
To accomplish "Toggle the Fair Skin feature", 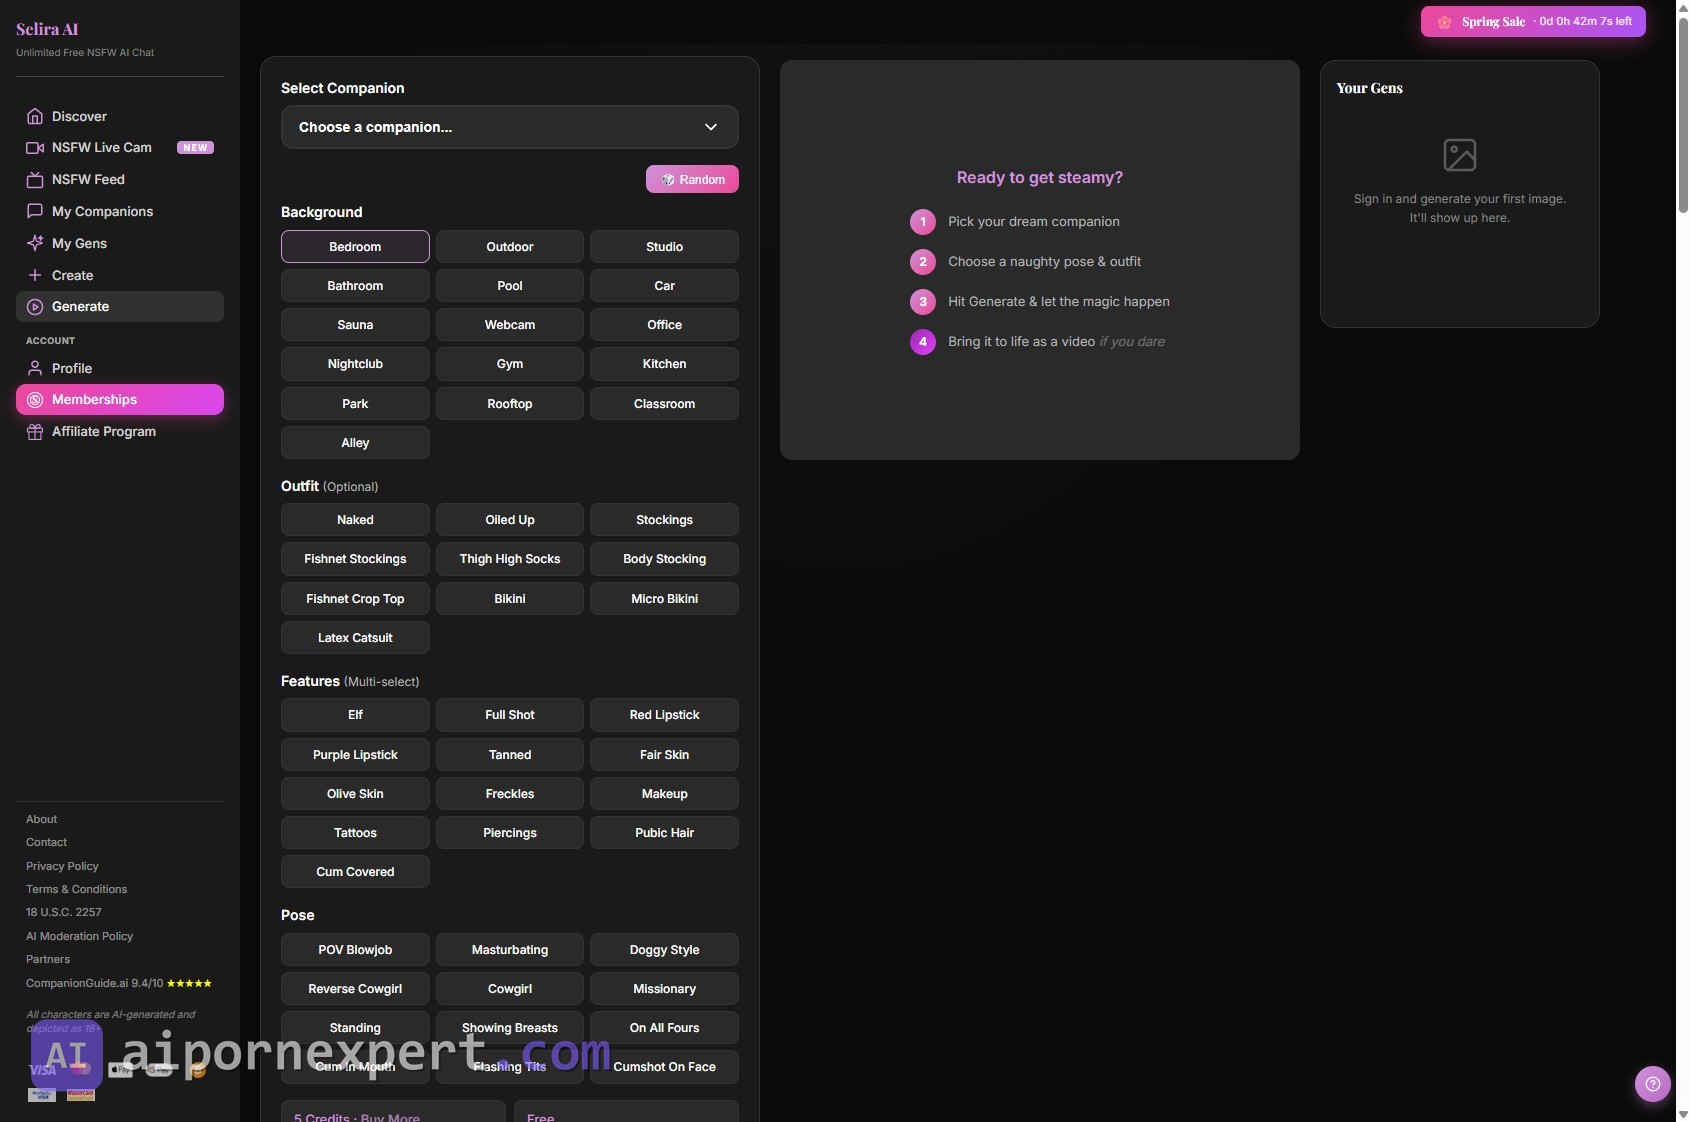I will (664, 755).
